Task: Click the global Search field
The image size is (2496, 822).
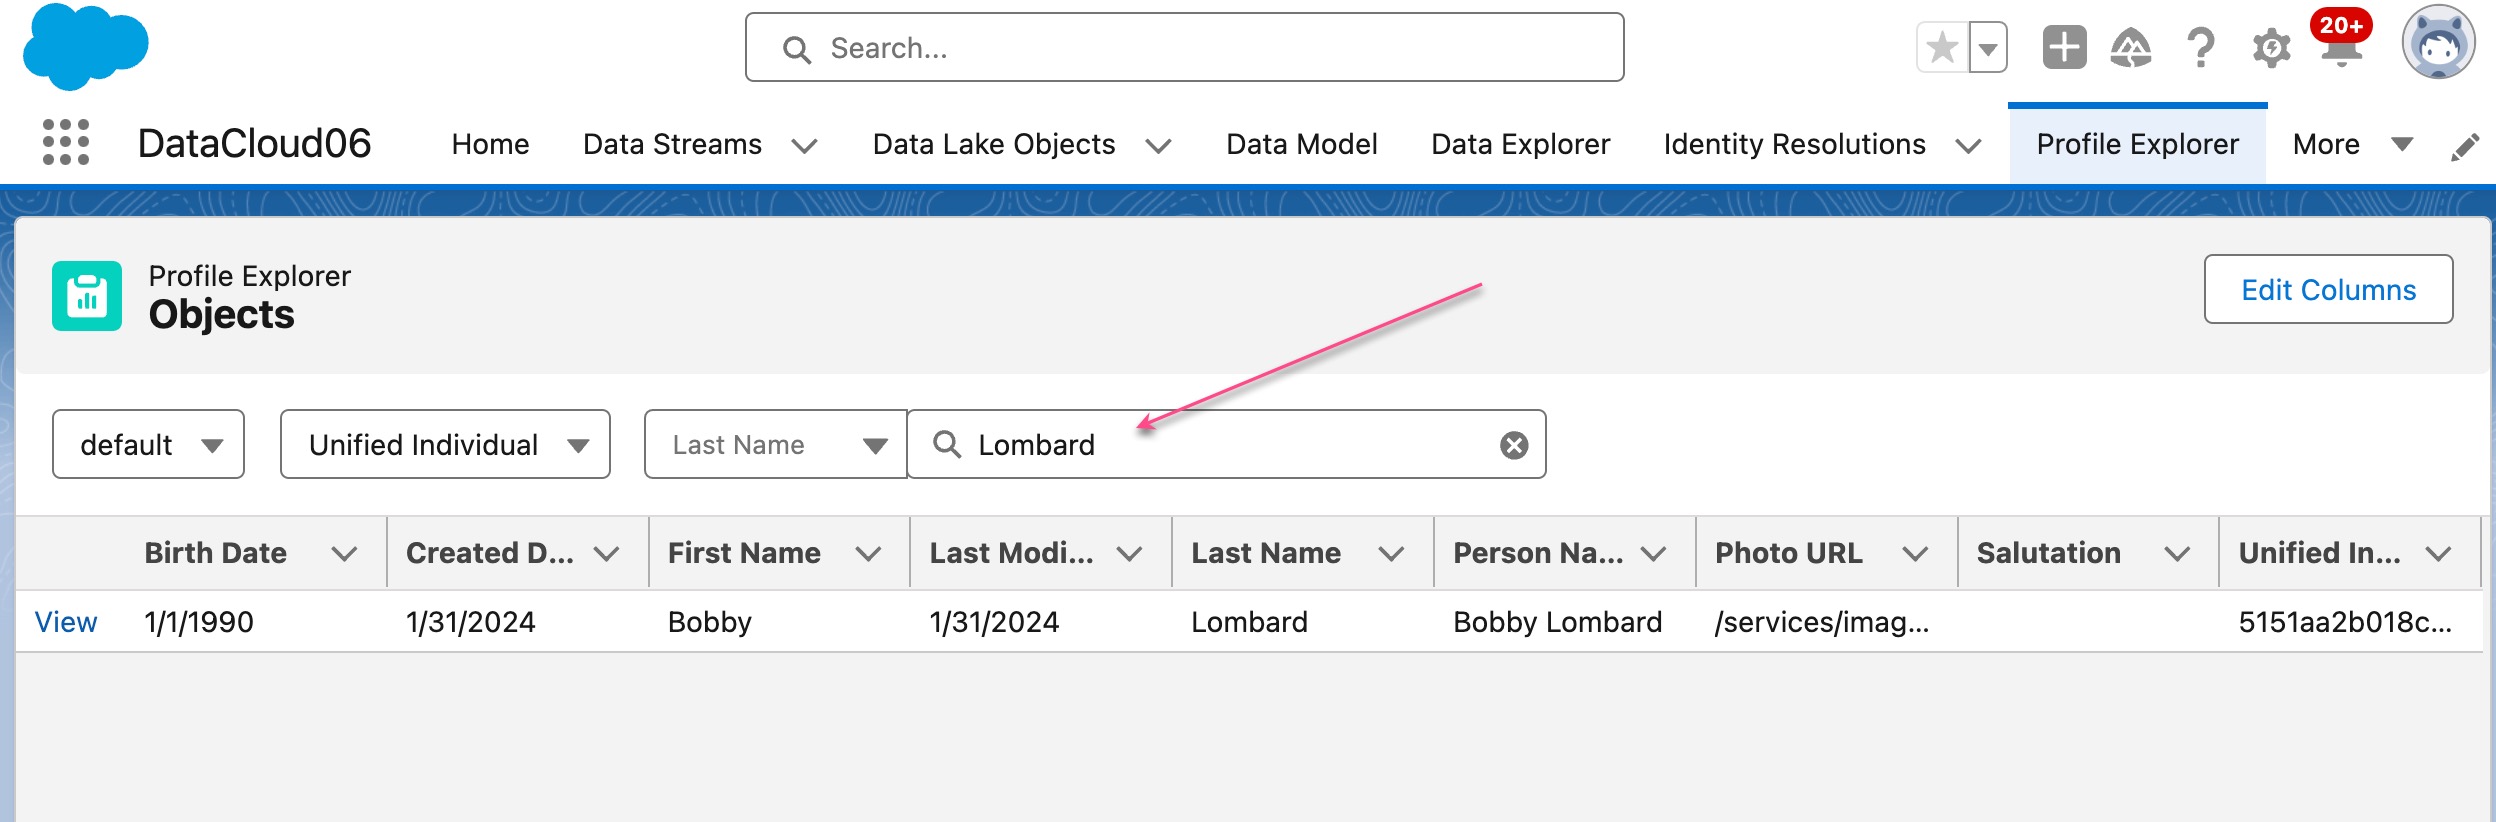Action: click(x=1184, y=47)
